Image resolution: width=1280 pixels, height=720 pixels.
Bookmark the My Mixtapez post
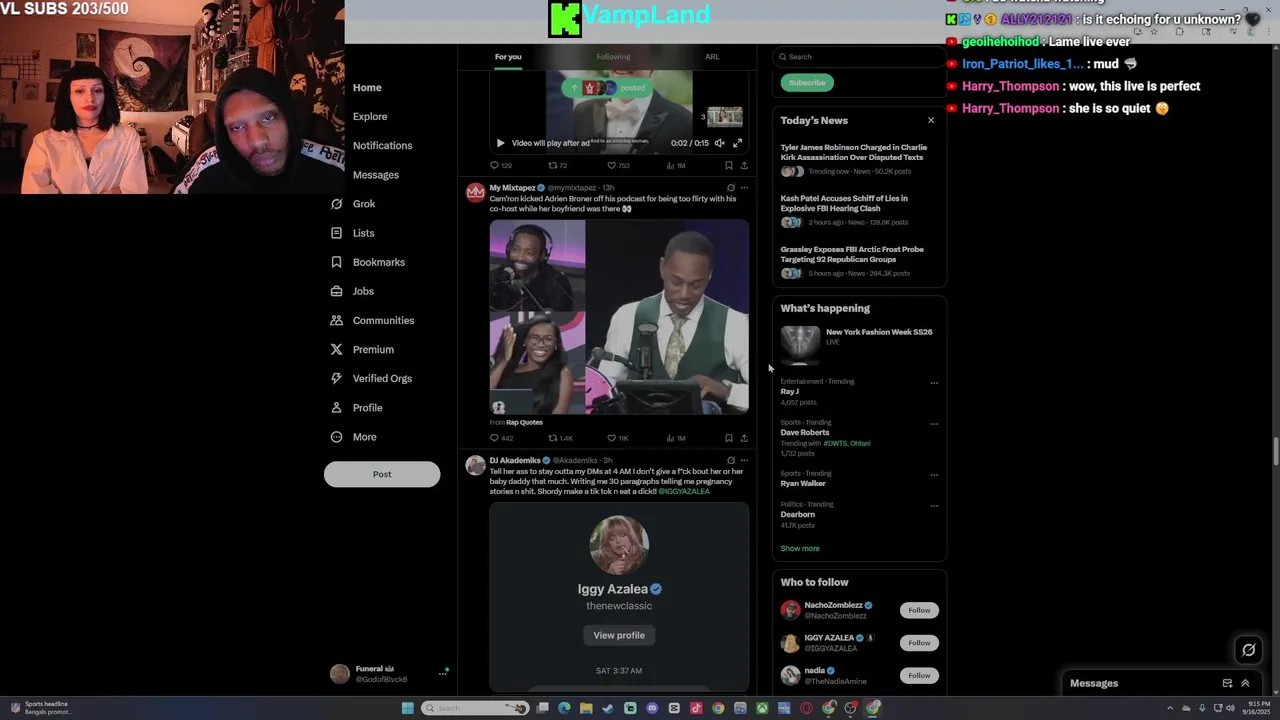pos(729,438)
